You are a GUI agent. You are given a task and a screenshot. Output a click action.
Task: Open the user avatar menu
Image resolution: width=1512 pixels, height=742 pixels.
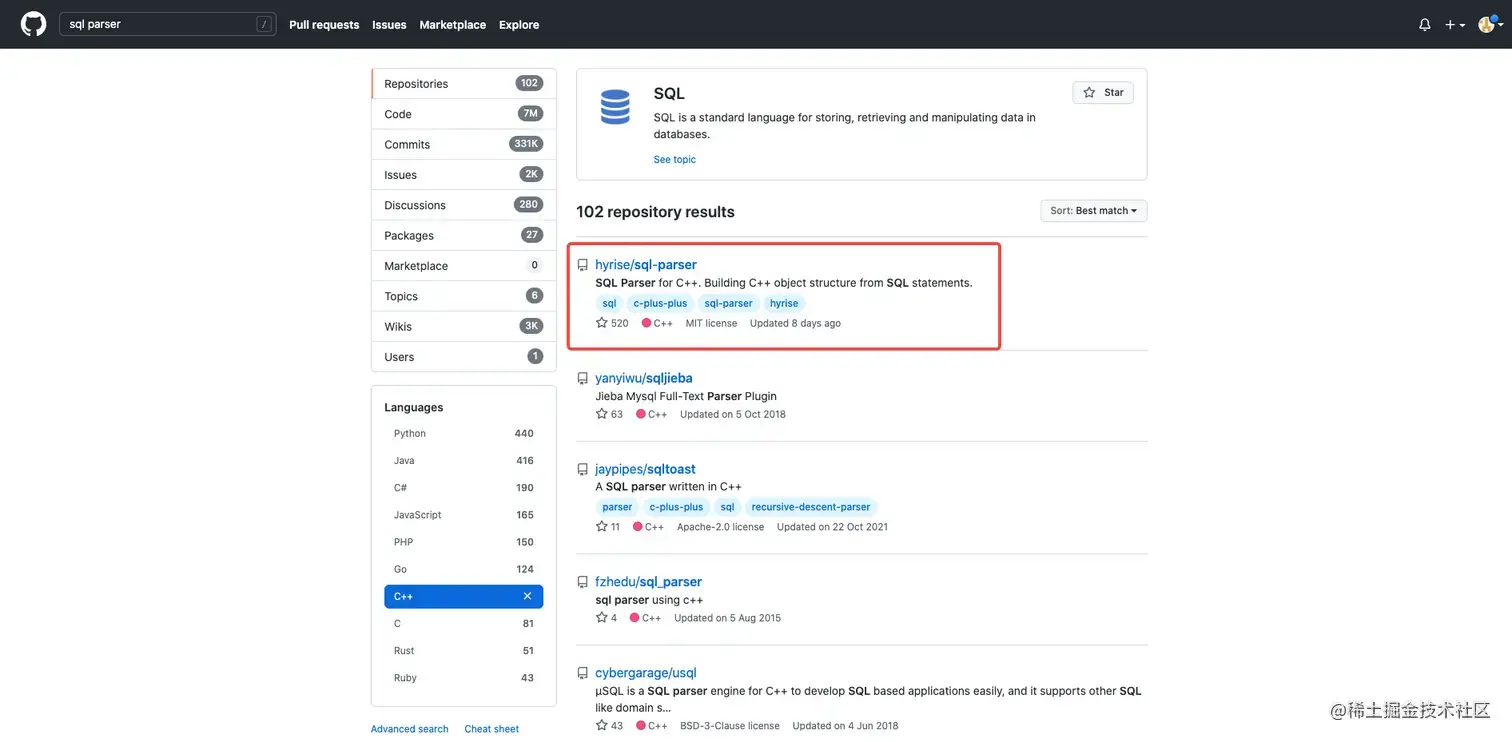(1489, 24)
